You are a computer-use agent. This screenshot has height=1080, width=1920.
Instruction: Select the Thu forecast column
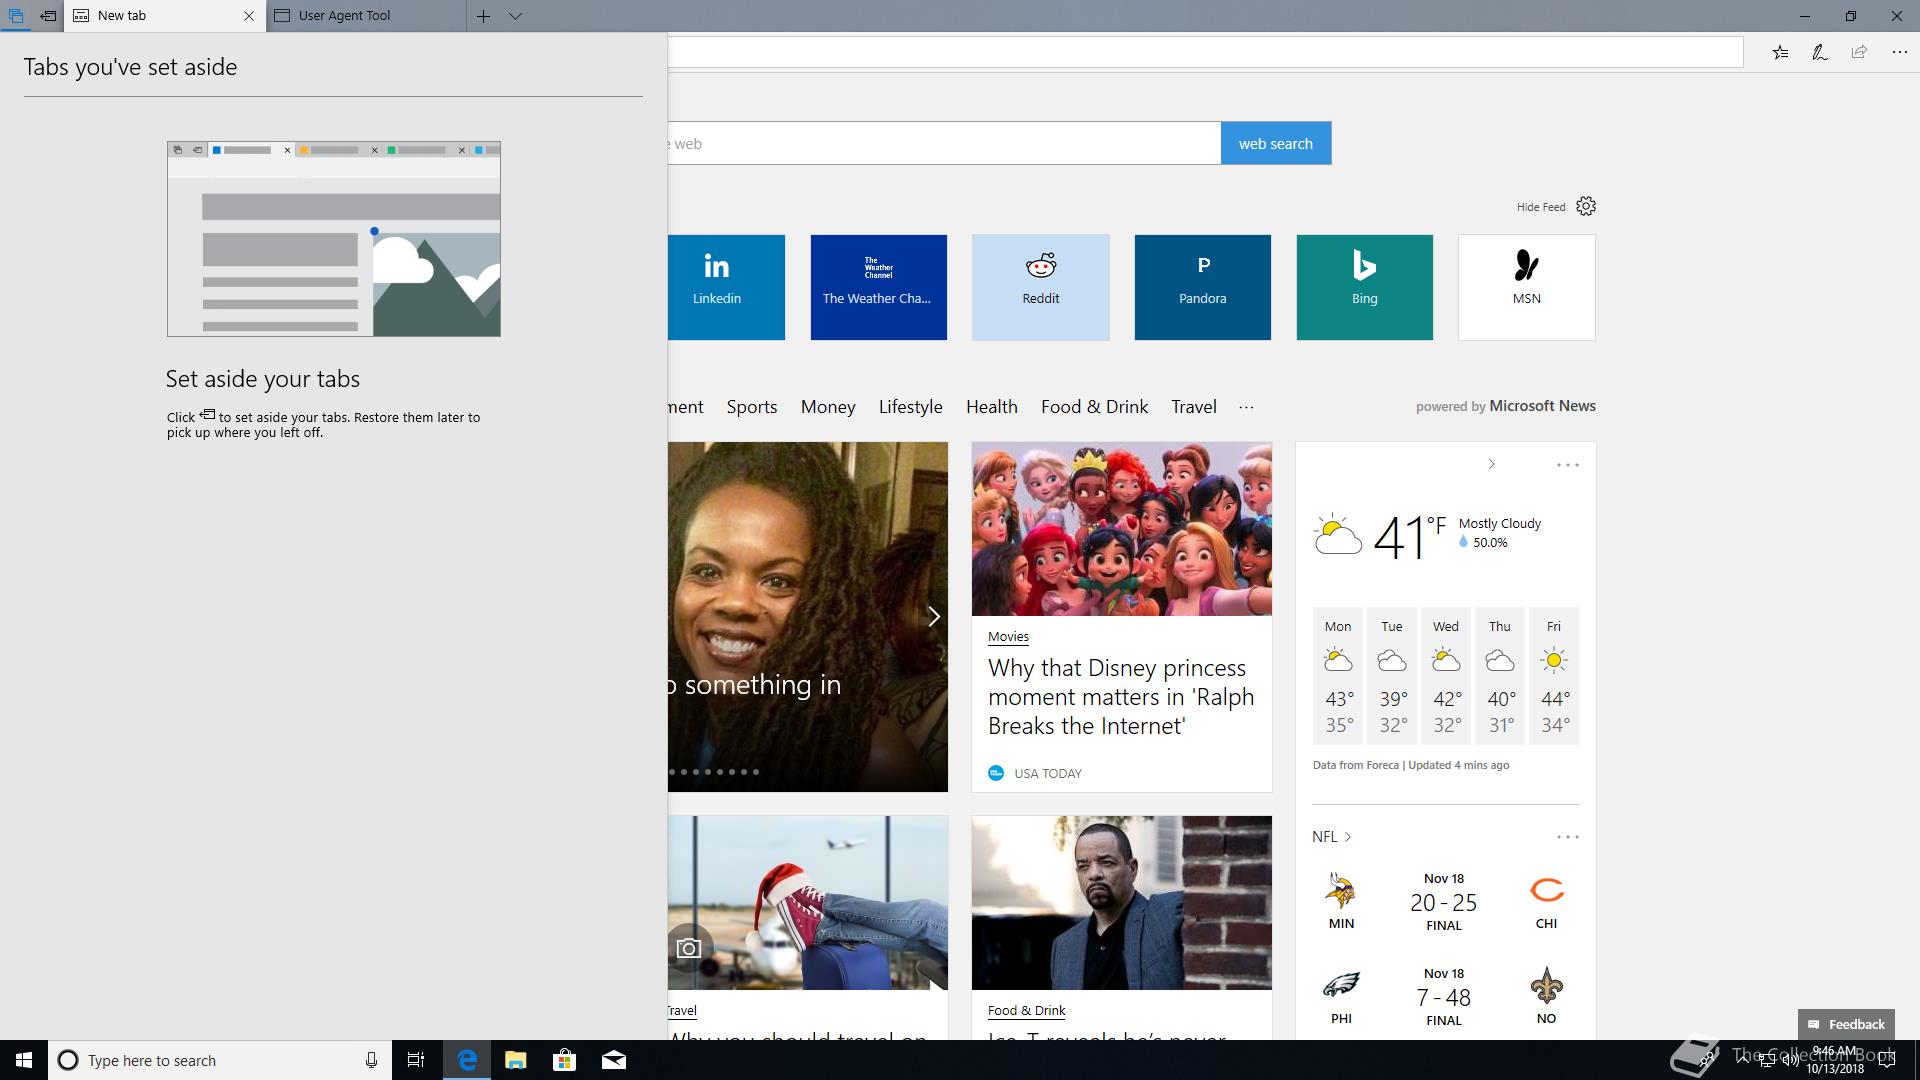pos(1500,676)
